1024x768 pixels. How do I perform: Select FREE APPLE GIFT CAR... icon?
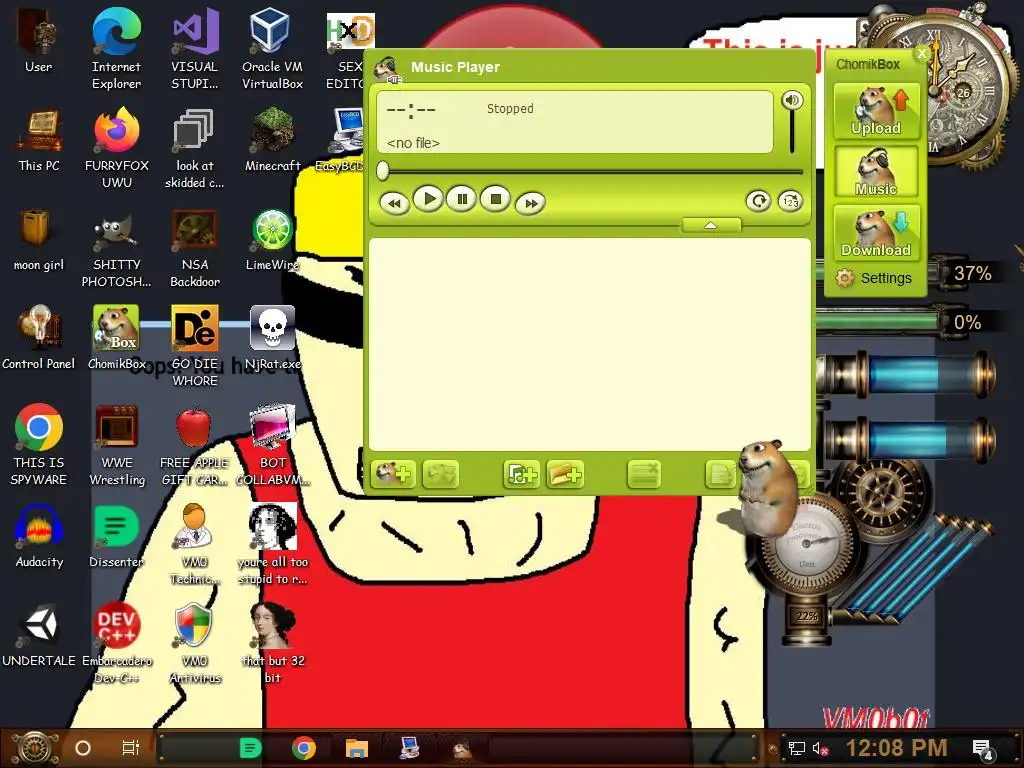(195, 445)
